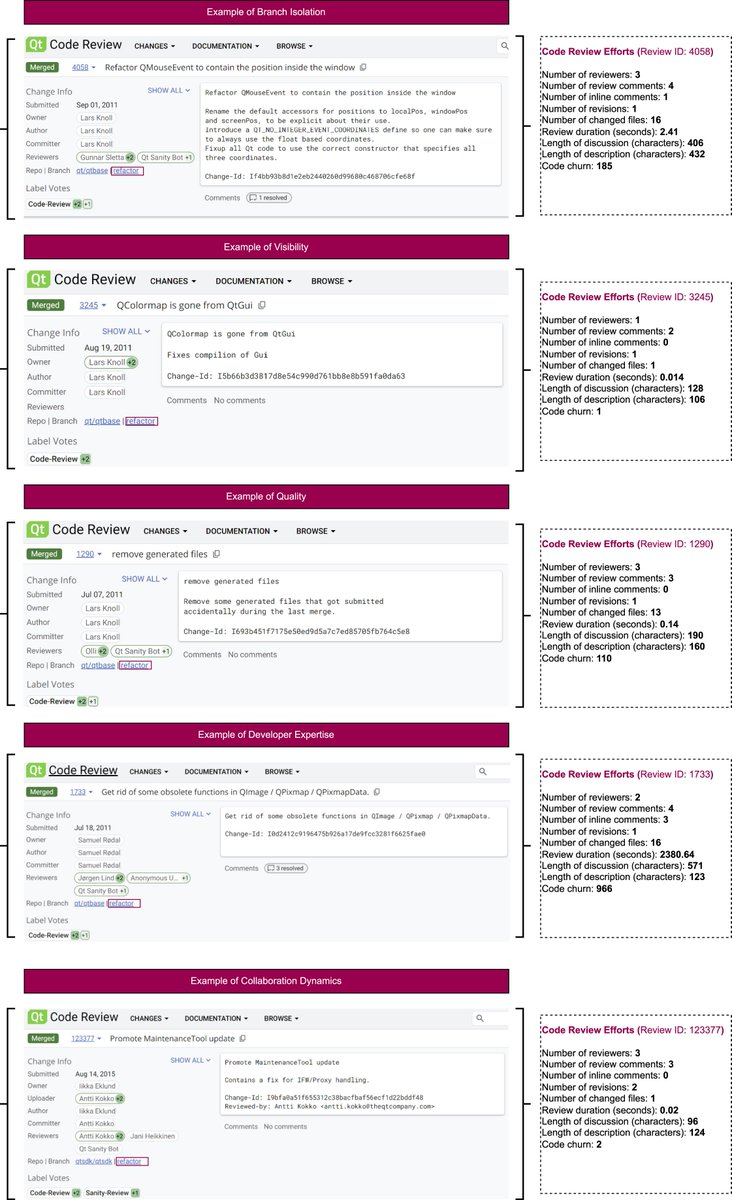Click the Gunnar Sletta reviewer chip

(x=106, y=157)
